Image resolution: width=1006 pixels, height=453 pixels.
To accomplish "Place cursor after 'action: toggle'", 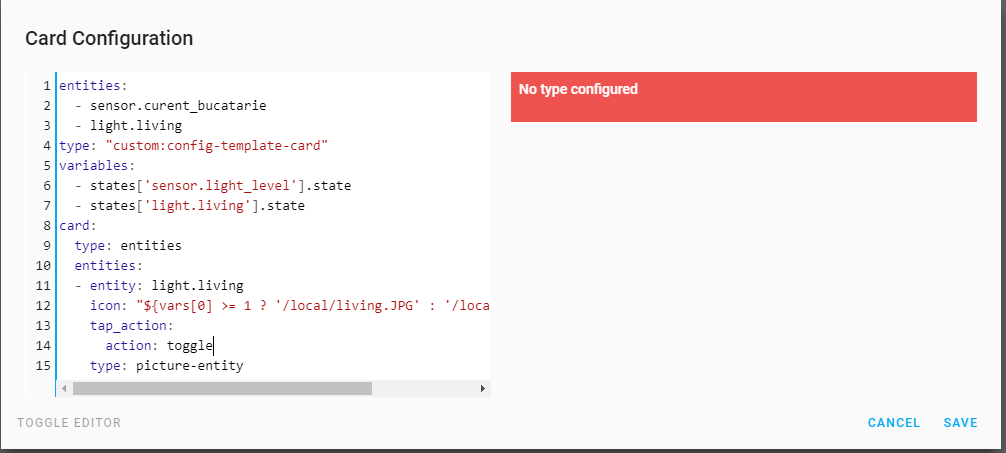I will coord(214,346).
